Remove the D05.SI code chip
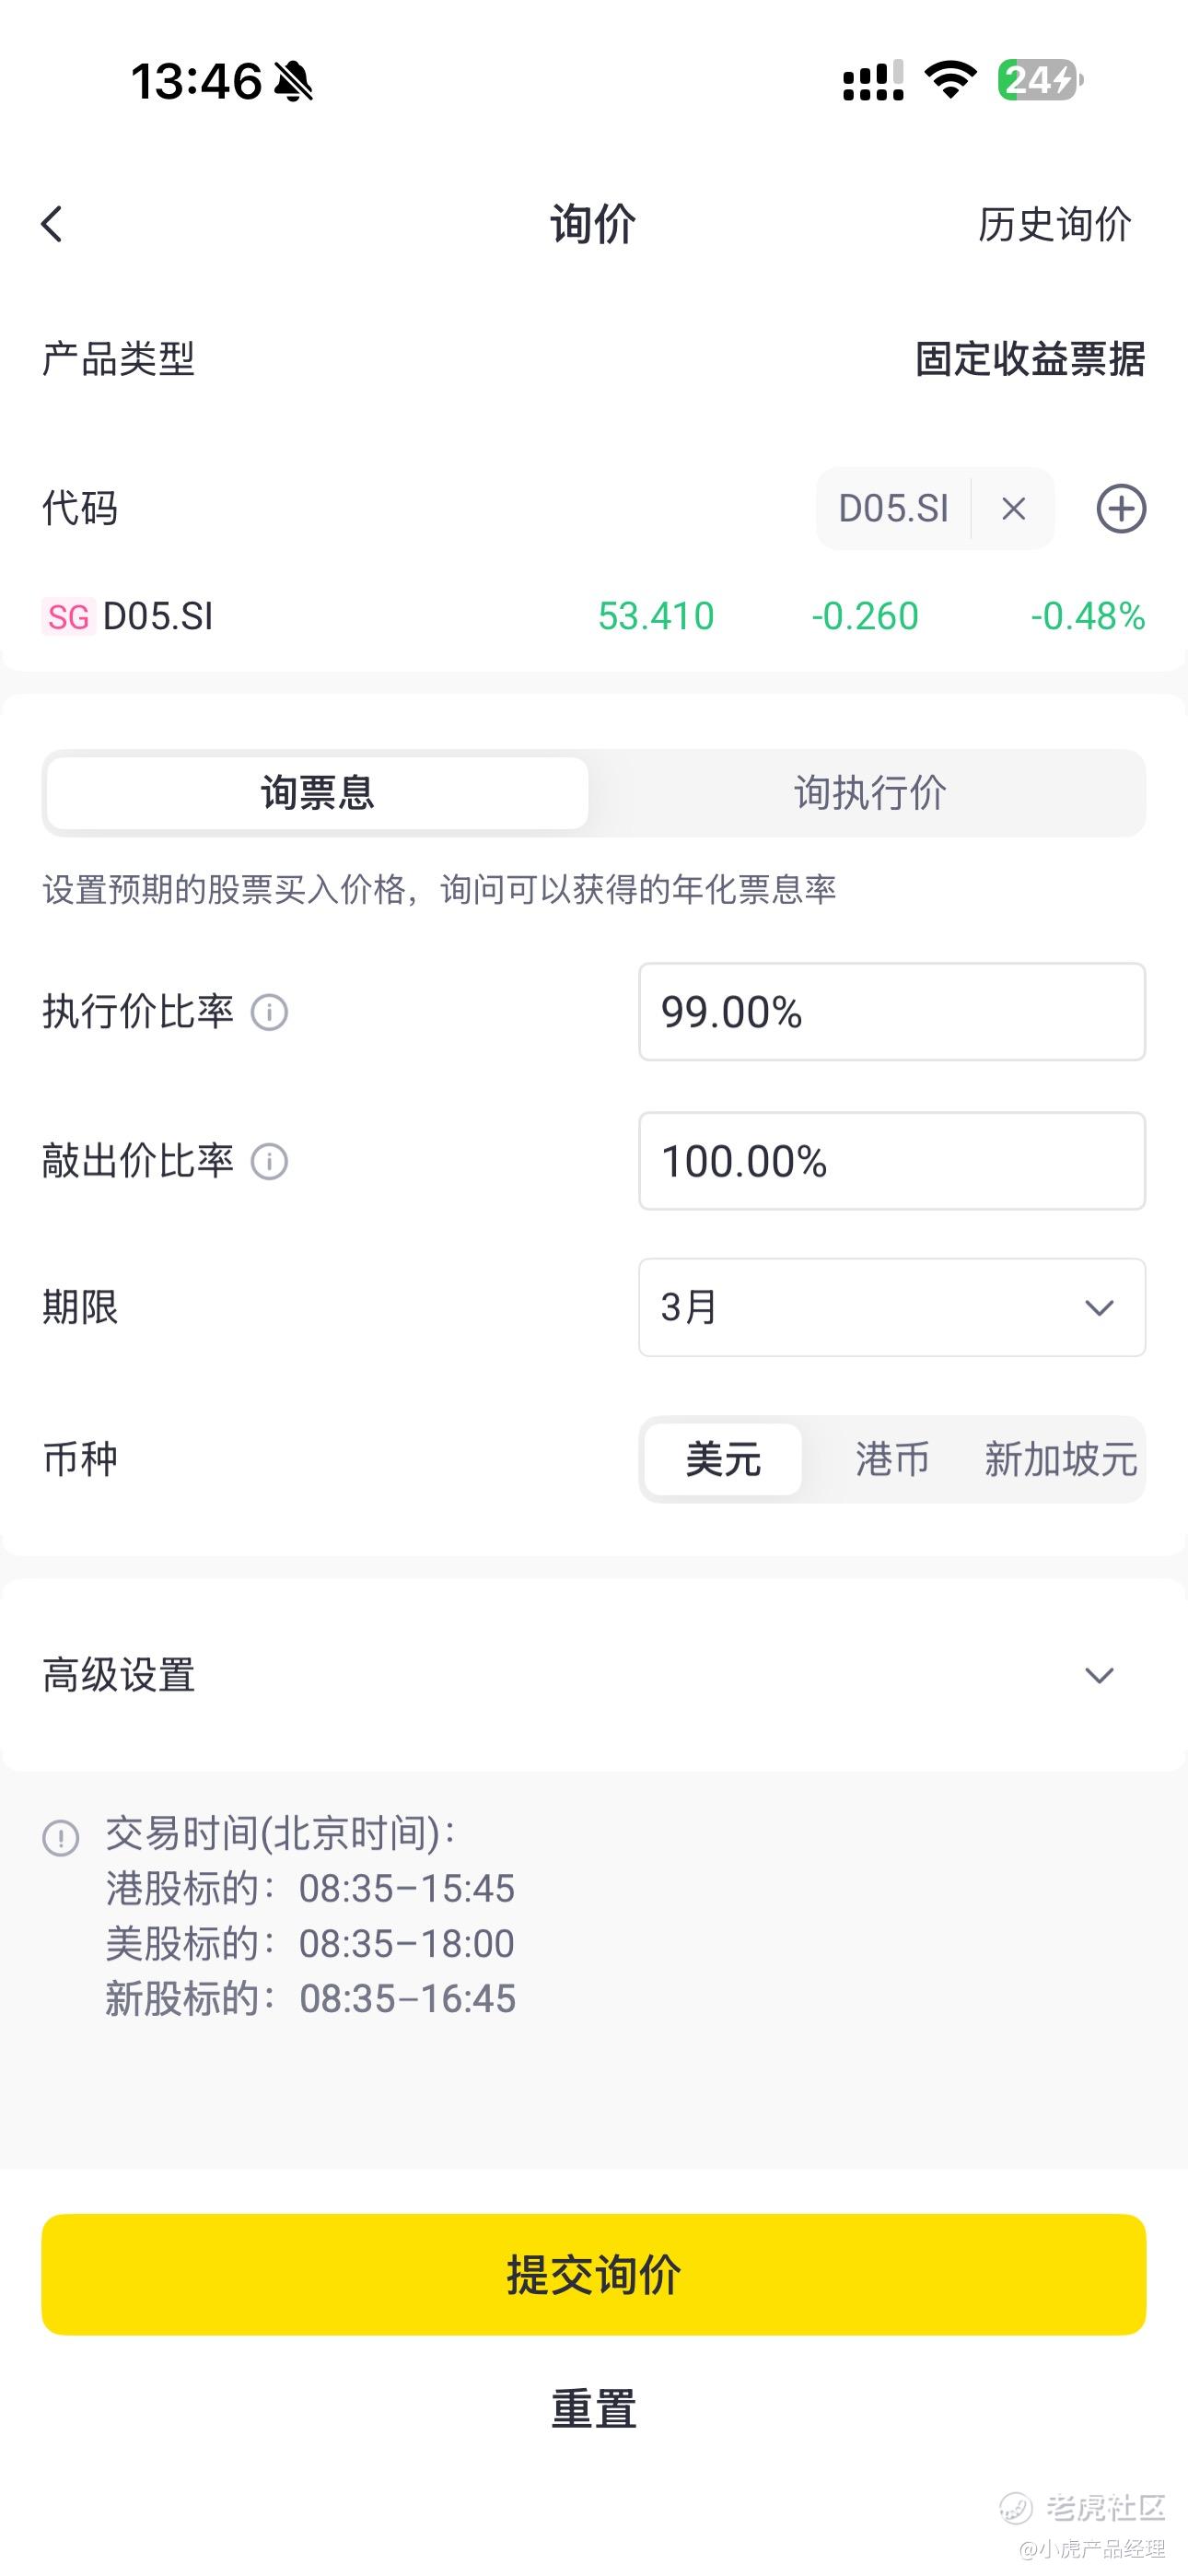The height and width of the screenshot is (2576, 1188). [1013, 509]
